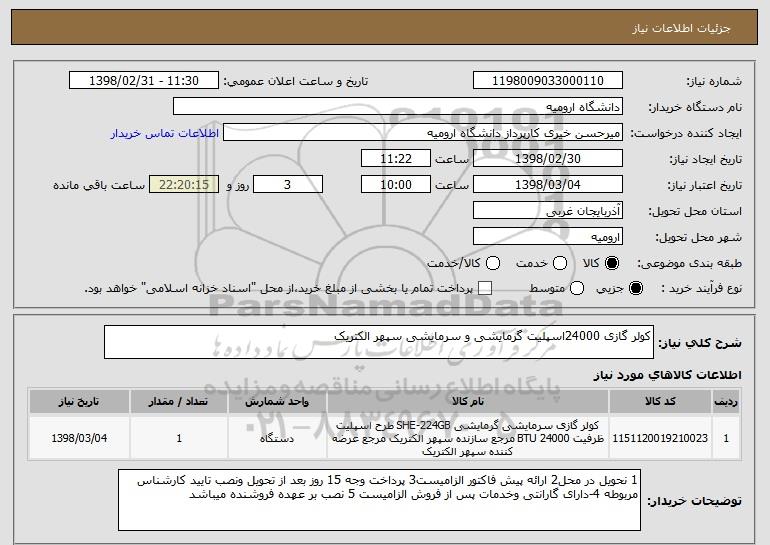Click the واحد شمارش column header
This screenshot has width=770, height=545.
pyautogui.click(x=277, y=402)
